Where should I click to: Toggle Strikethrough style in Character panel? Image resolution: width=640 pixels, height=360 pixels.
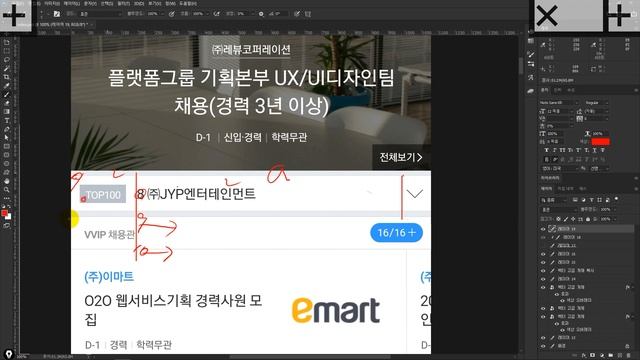[x=602, y=150]
